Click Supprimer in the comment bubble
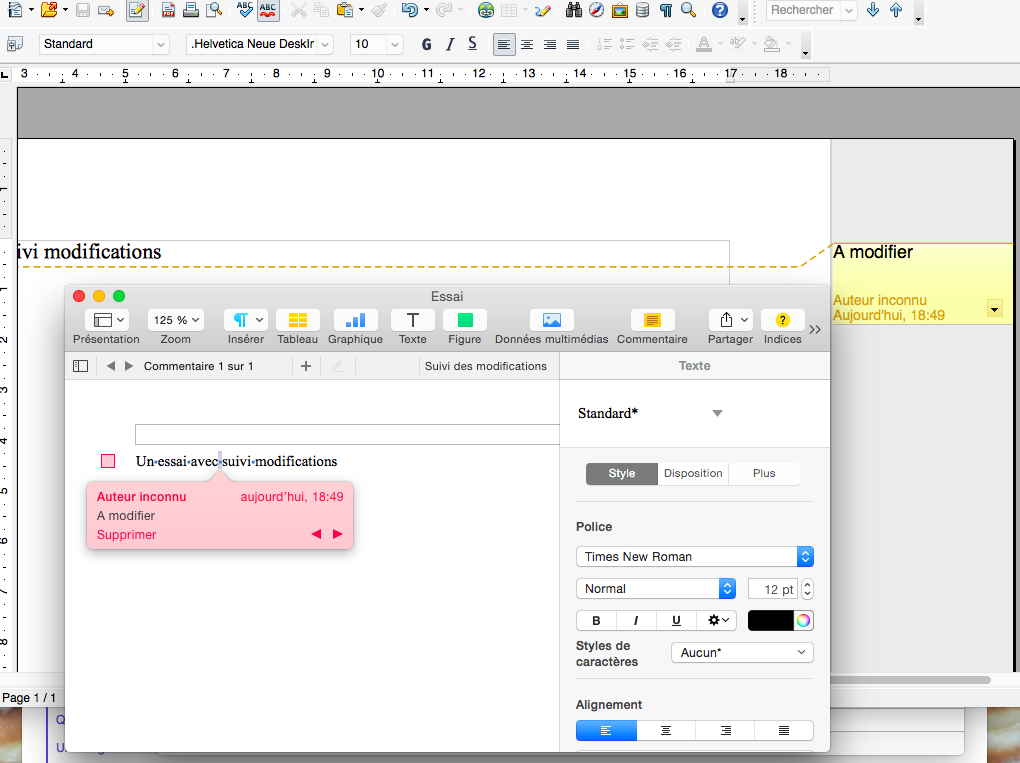 [x=127, y=535]
